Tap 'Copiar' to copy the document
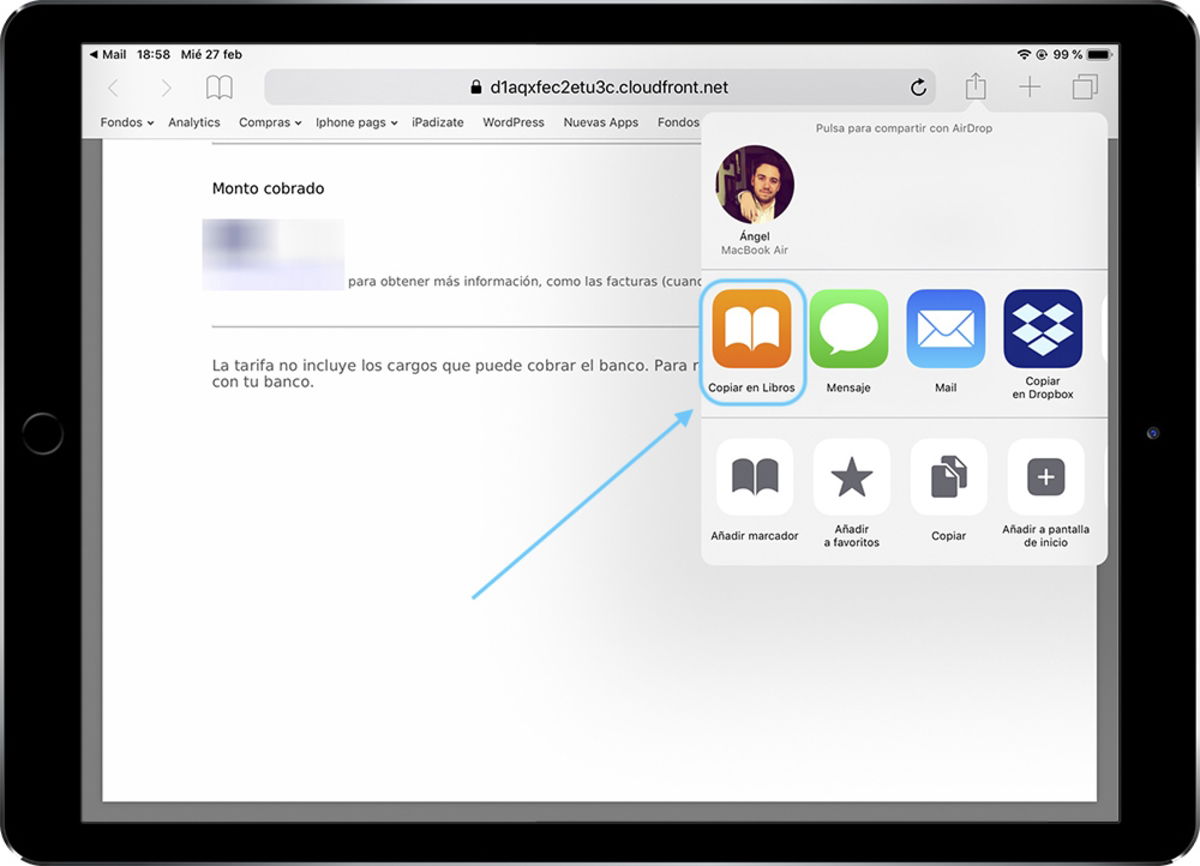1200x866 pixels. (946, 476)
